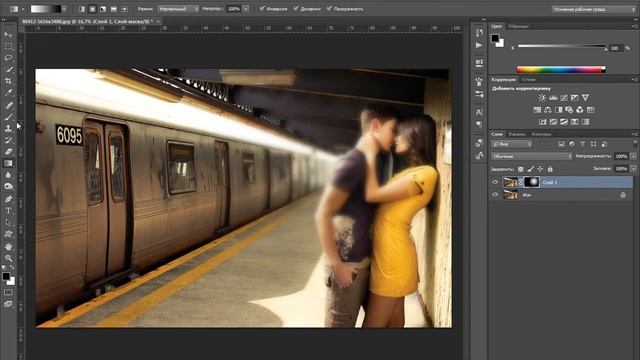
Task: Open collapsed History panel icon
Action: (x=479, y=32)
